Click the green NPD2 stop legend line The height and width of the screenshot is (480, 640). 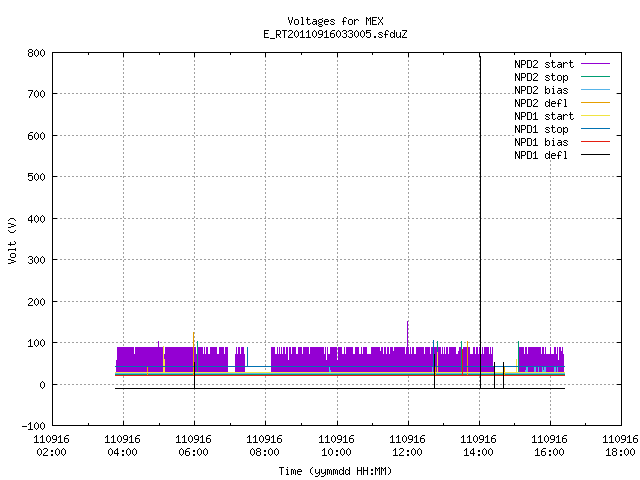coord(595,76)
